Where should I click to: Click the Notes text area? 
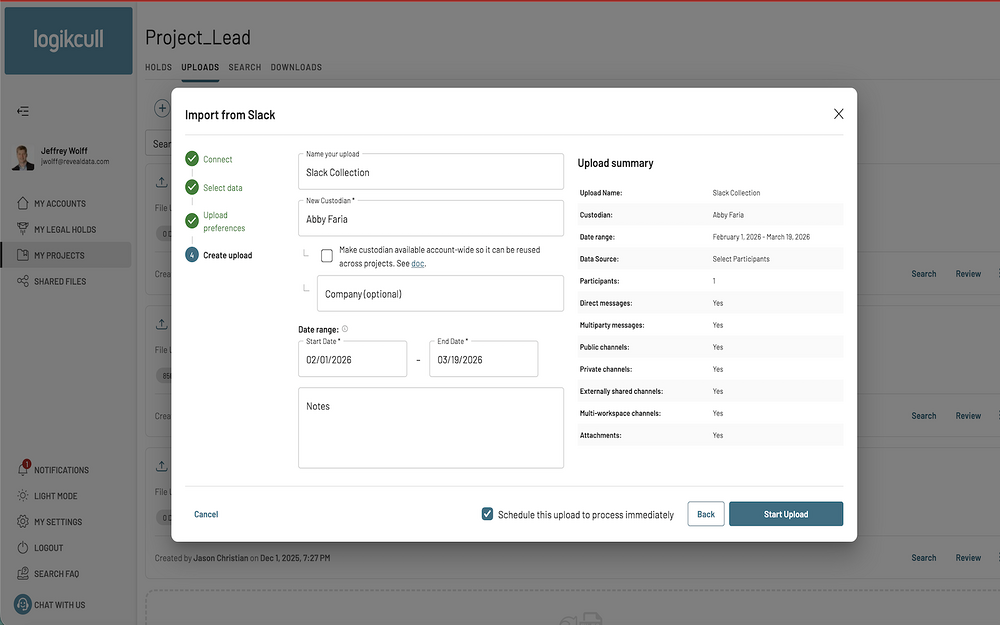pos(431,428)
